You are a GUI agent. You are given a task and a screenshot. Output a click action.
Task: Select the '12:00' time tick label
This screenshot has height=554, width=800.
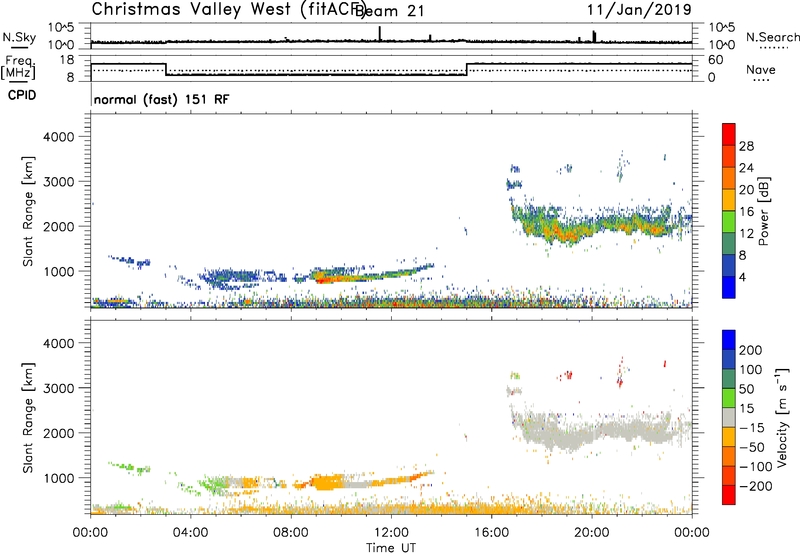click(x=391, y=533)
